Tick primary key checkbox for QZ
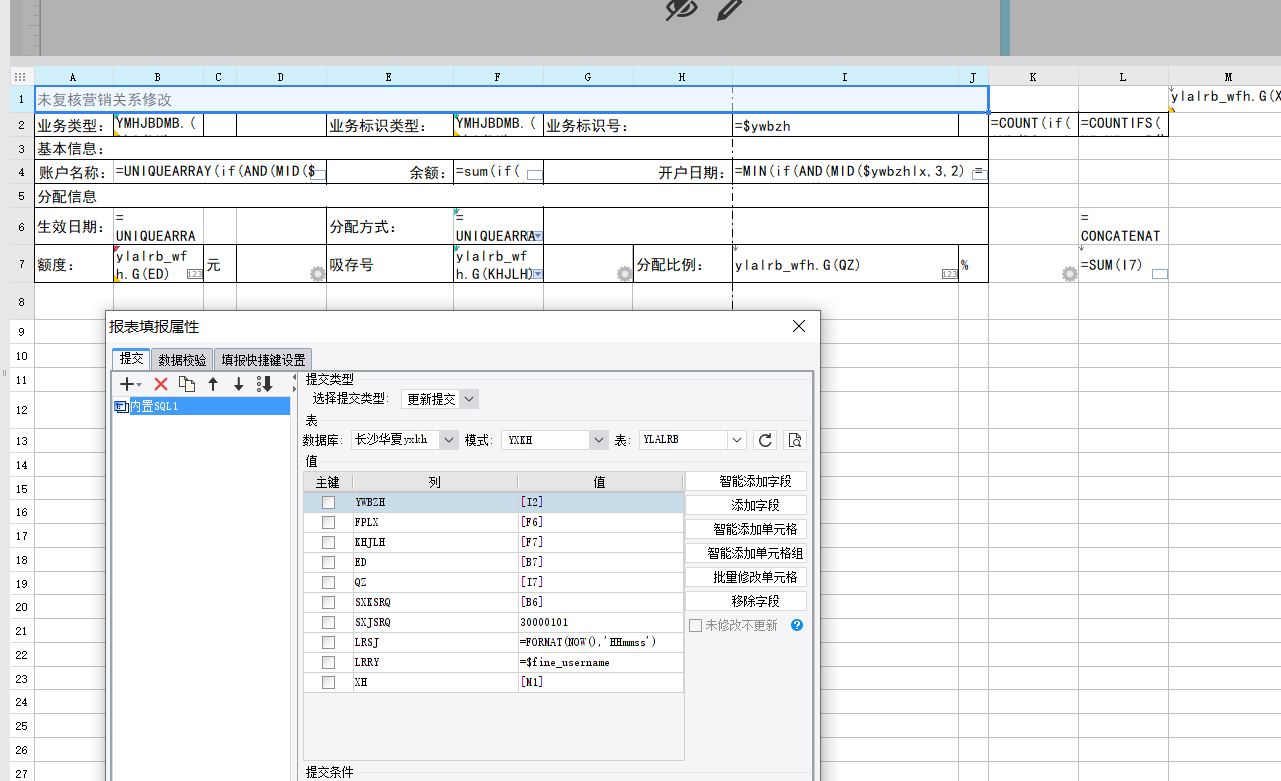This screenshot has width=1281, height=781. pyautogui.click(x=328, y=582)
